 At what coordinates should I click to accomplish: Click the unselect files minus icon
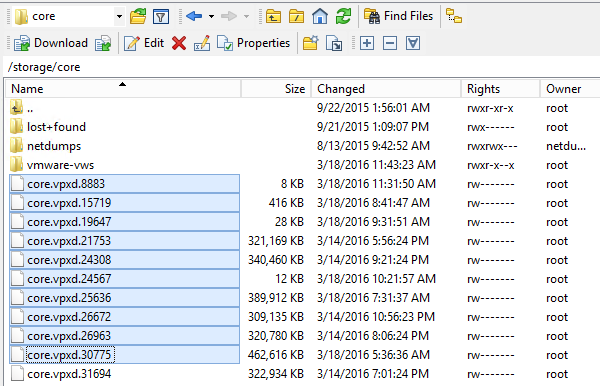(x=390, y=43)
